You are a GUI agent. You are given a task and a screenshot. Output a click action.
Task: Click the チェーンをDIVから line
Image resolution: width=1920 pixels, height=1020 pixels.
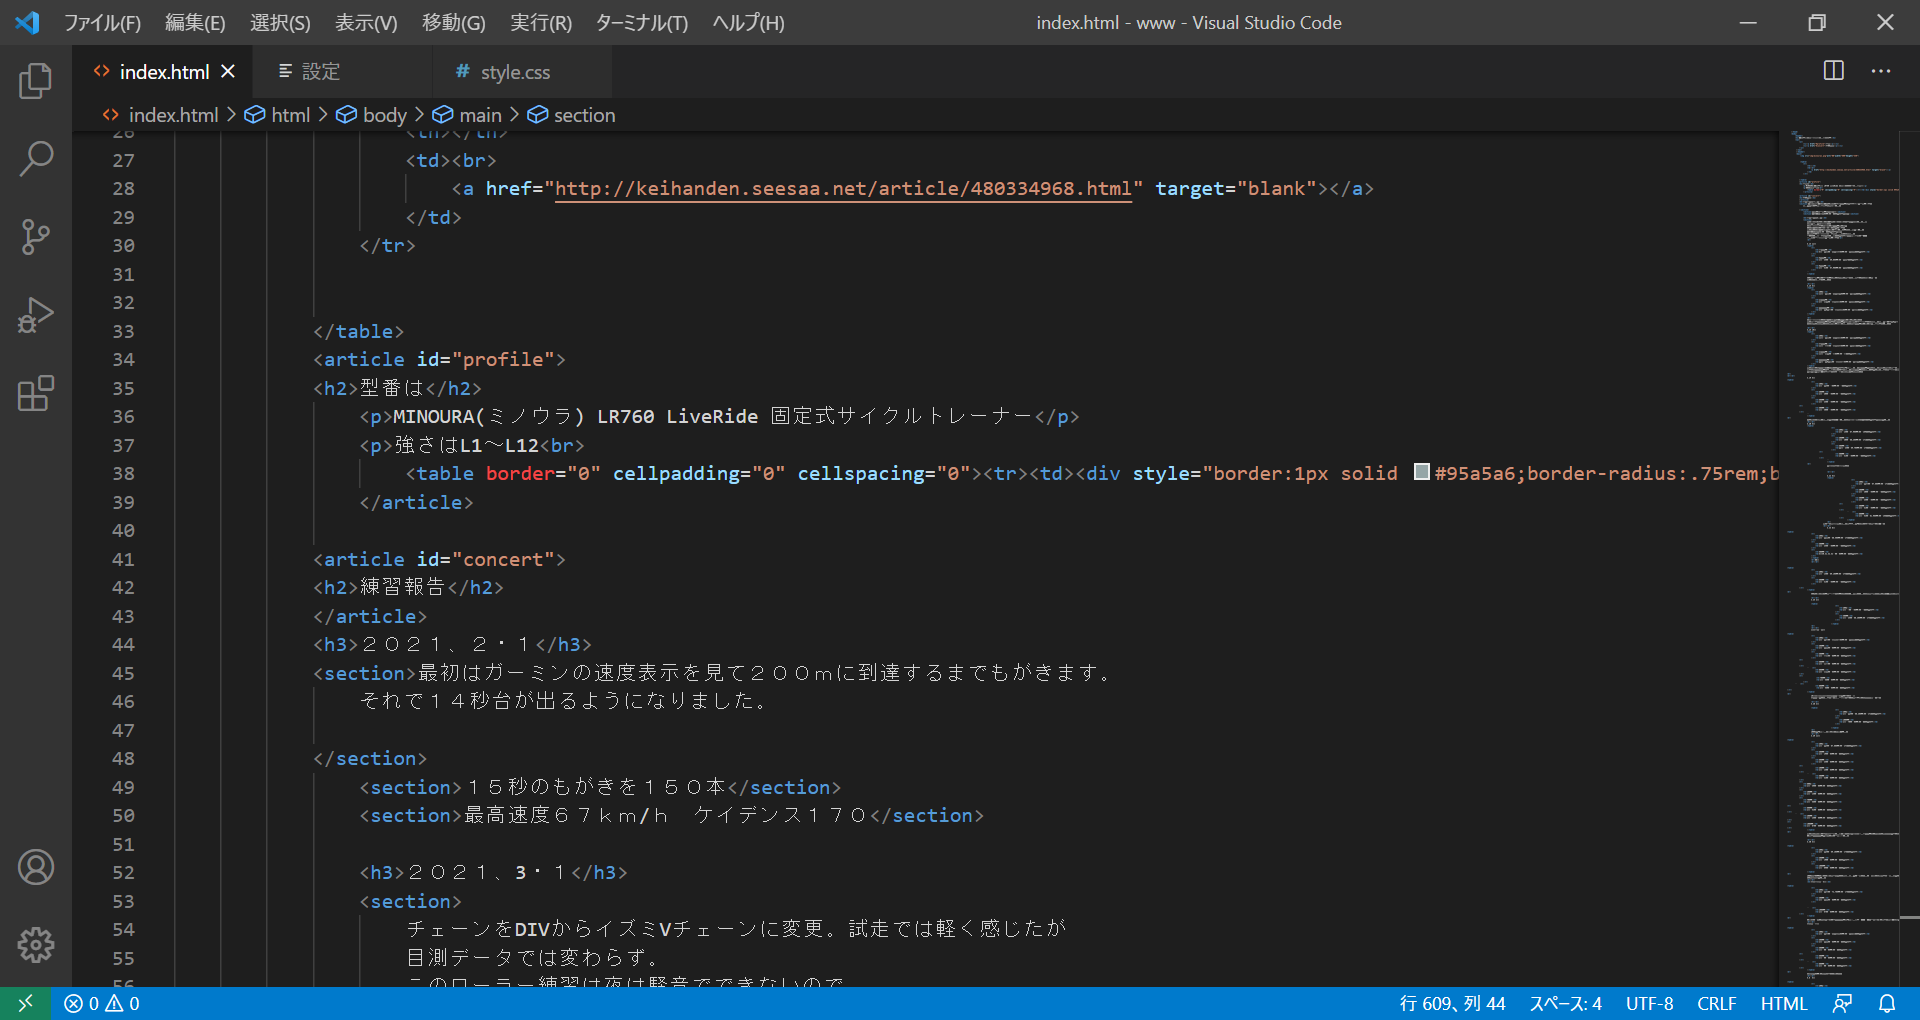coord(736,929)
